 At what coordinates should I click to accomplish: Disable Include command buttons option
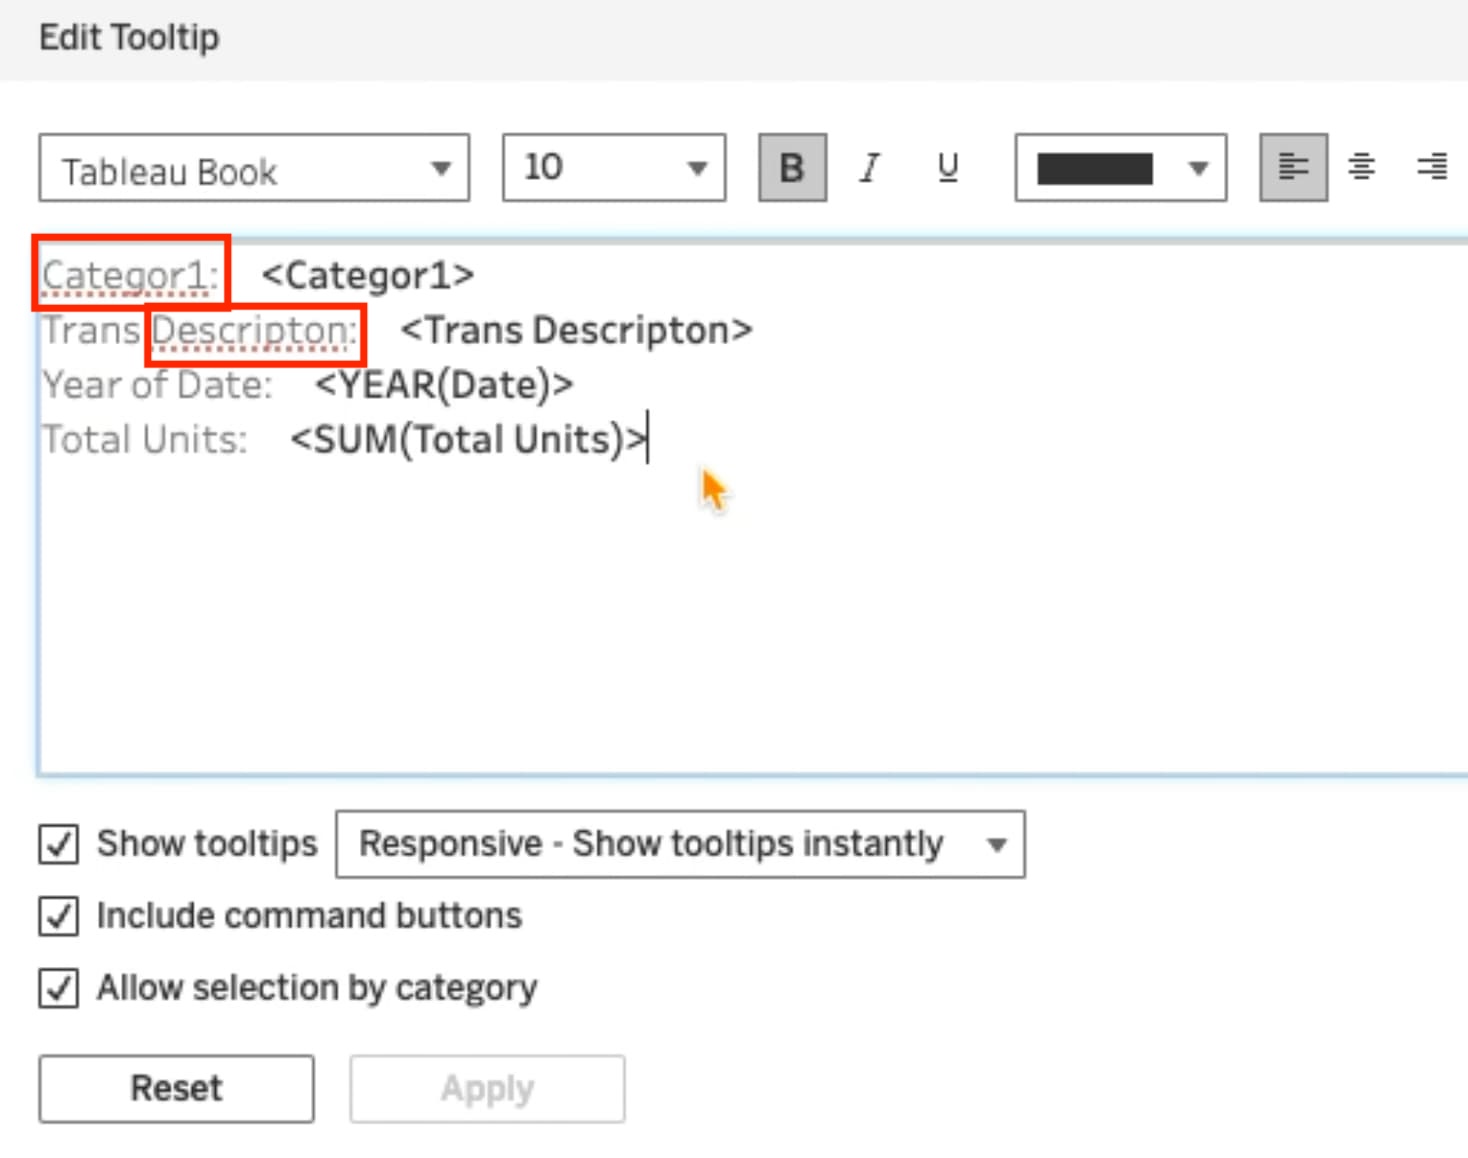(59, 916)
